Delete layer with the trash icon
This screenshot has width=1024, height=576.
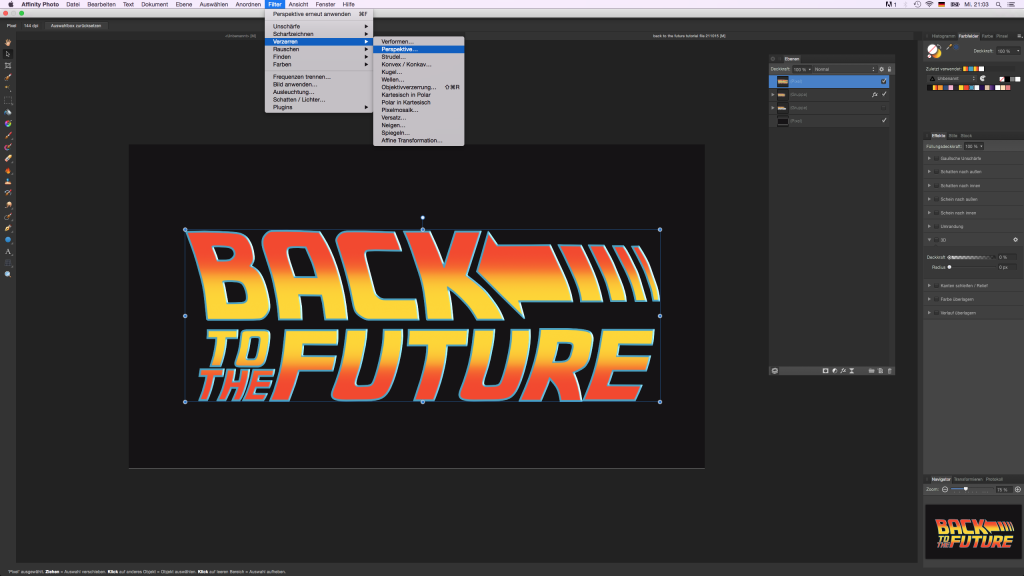889,371
